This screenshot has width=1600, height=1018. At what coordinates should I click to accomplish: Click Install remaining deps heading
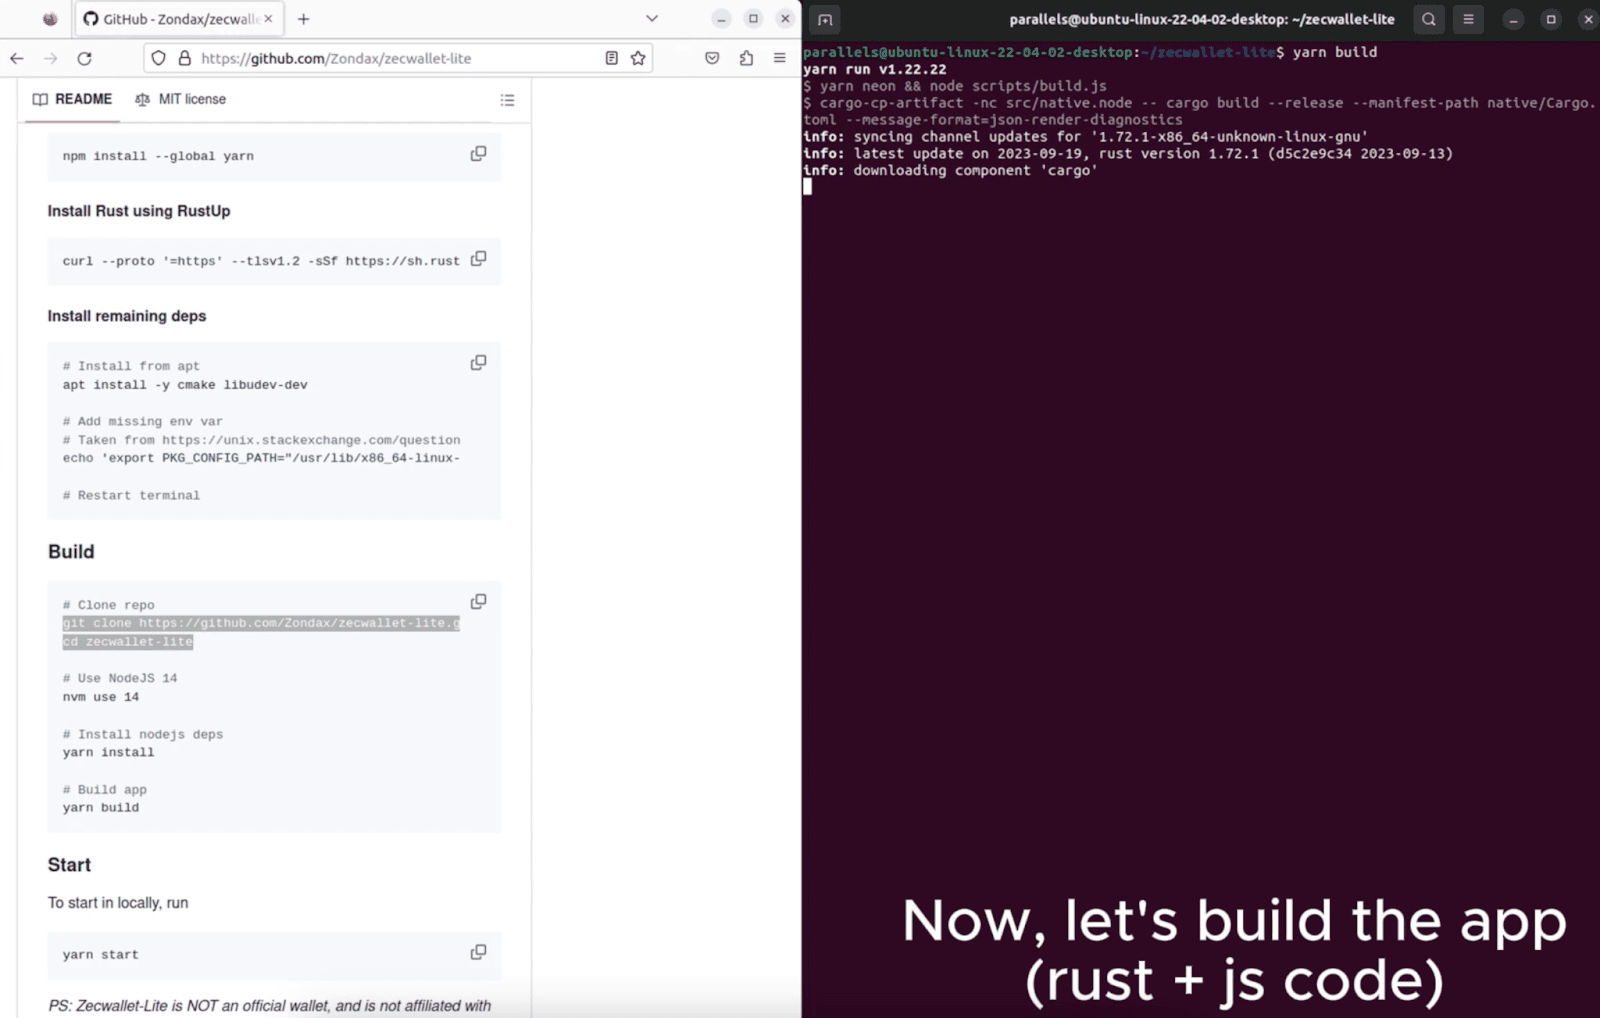point(127,316)
